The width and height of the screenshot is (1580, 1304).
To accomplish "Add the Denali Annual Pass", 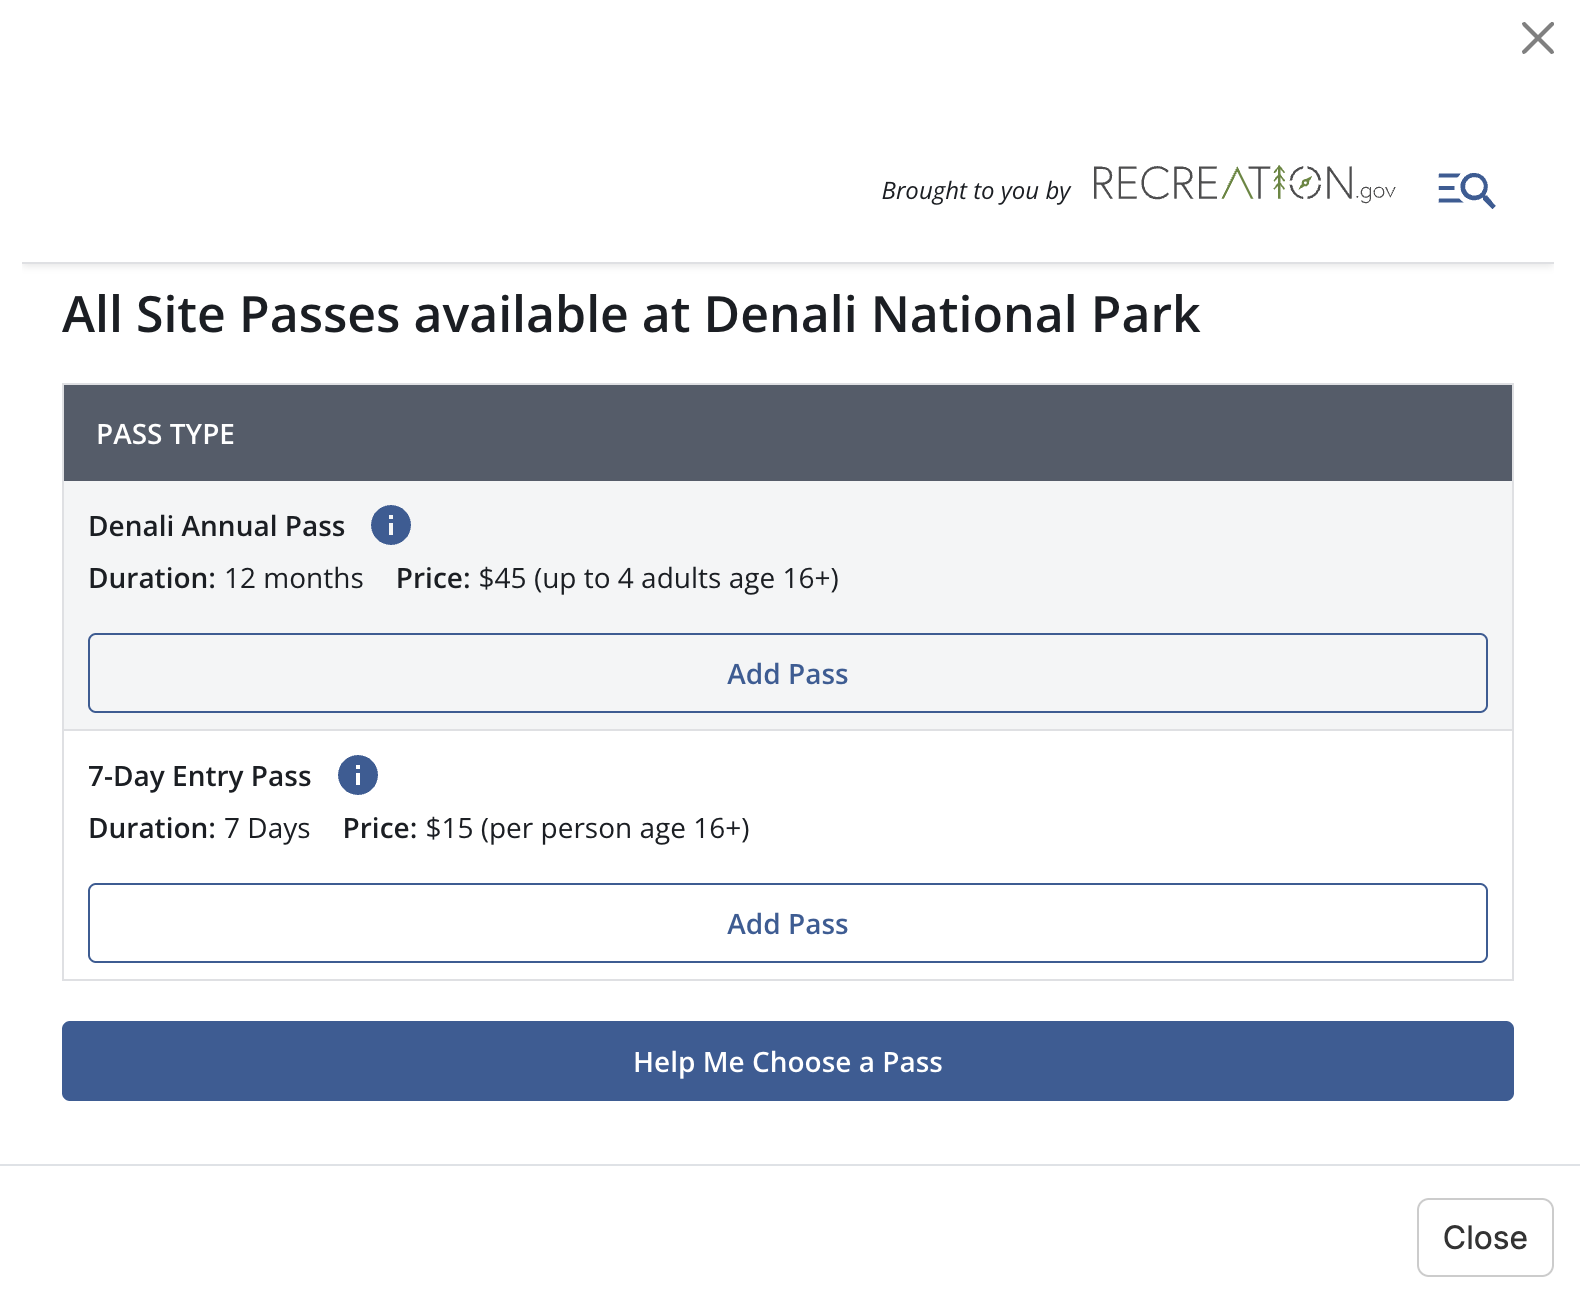I will point(788,673).
